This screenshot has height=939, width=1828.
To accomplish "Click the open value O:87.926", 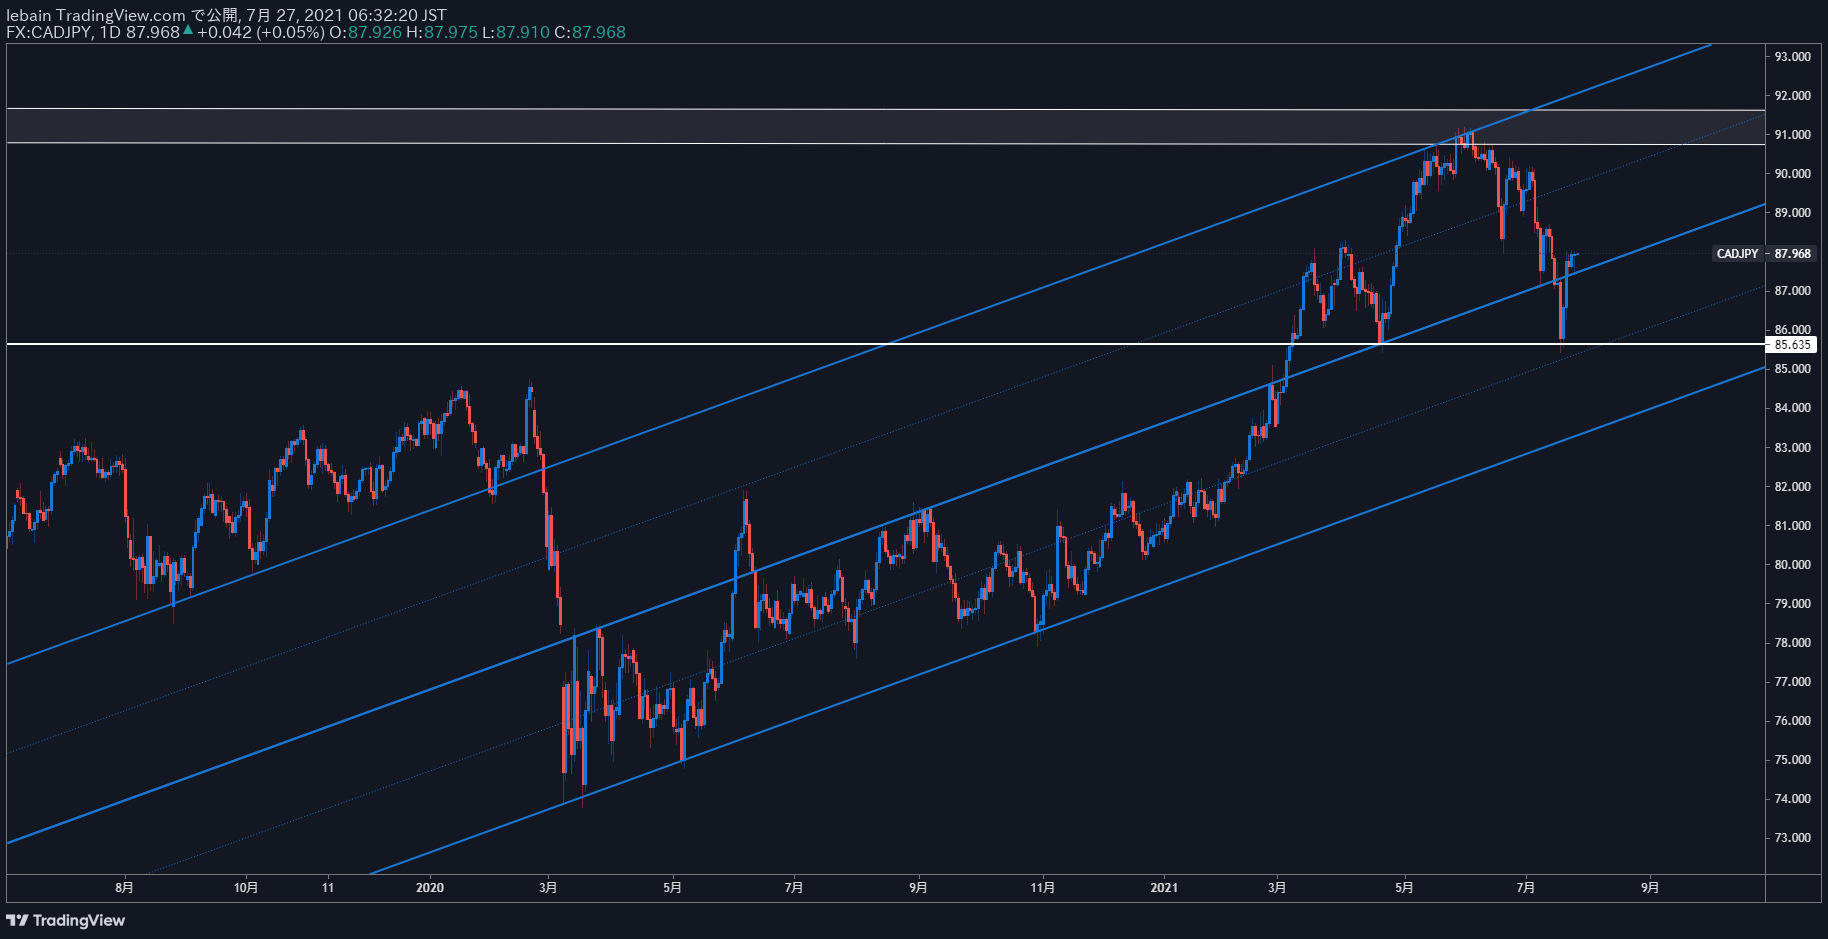I will (365, 32).
